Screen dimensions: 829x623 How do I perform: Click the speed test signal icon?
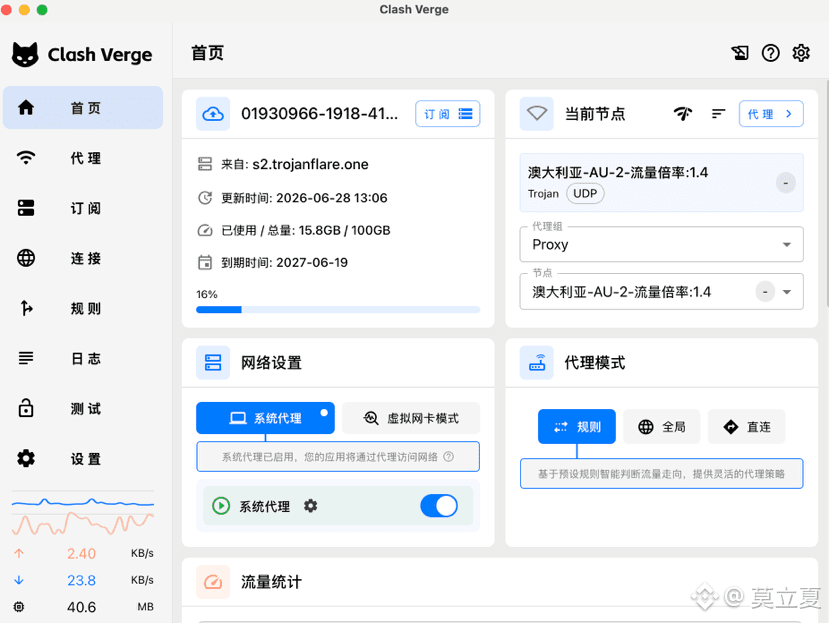point(683,113)
